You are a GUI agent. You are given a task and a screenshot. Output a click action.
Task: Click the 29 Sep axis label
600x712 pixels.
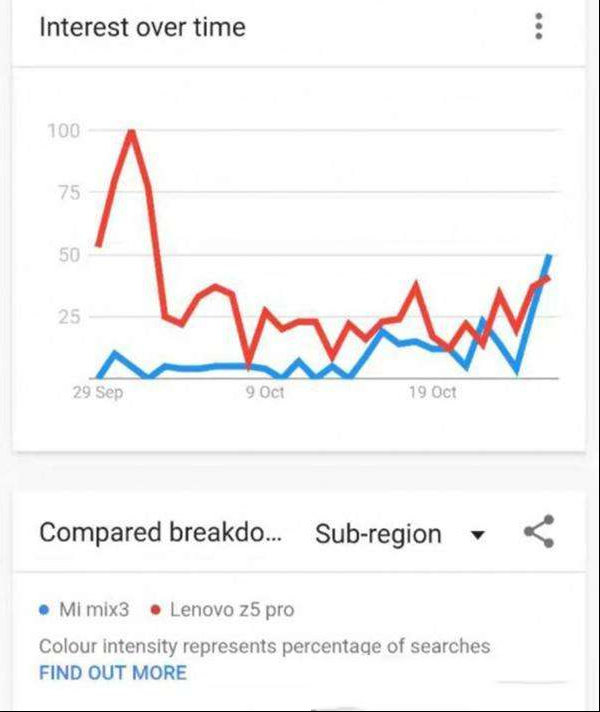[98, 392]
